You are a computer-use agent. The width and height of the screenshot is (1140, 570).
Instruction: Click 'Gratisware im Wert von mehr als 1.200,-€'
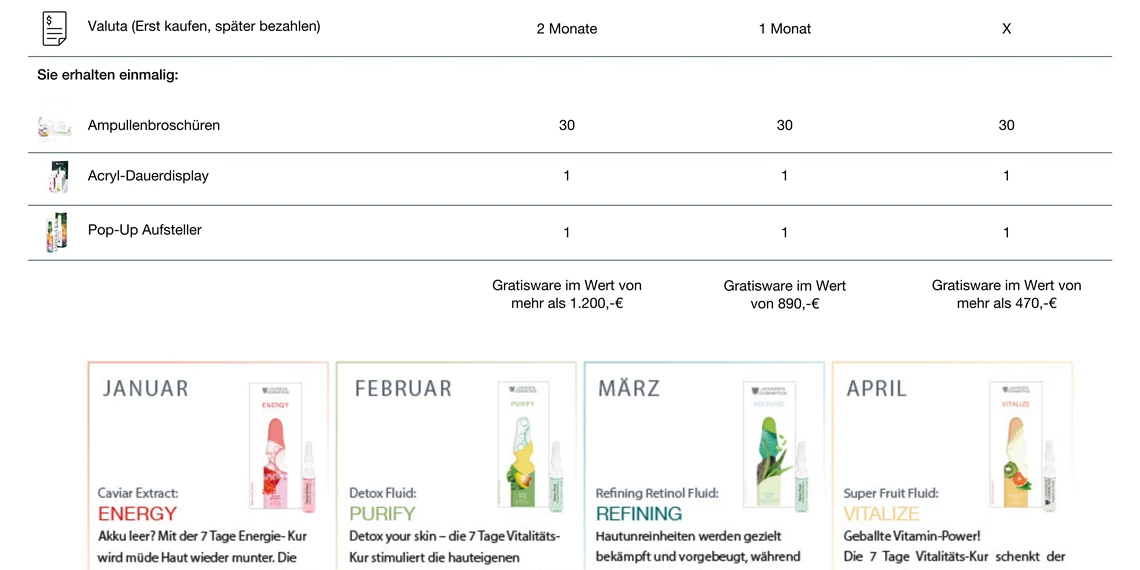(567, 294)
